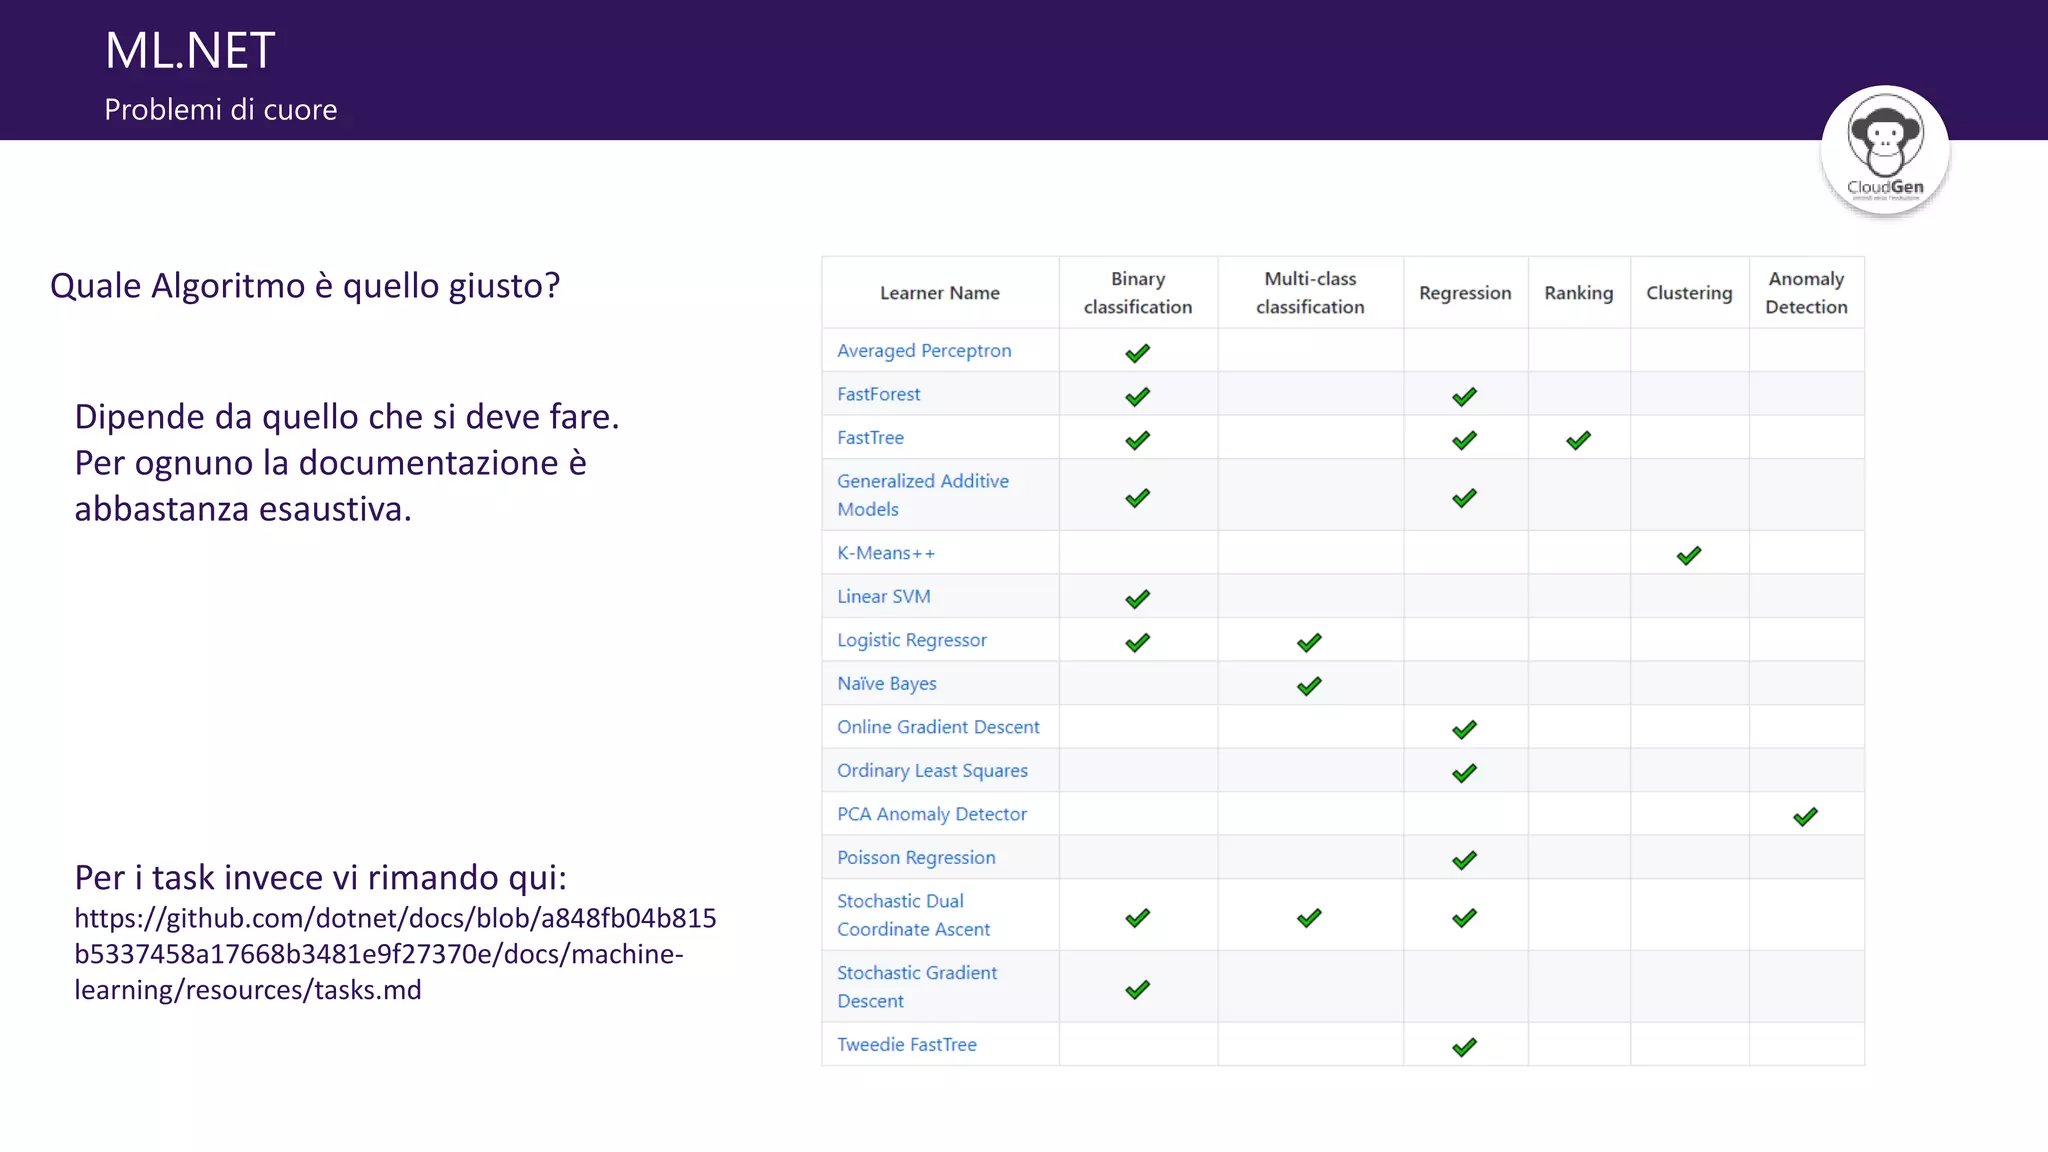
Task: Click FastTree regression checkmark
Action: point(1464,440)
